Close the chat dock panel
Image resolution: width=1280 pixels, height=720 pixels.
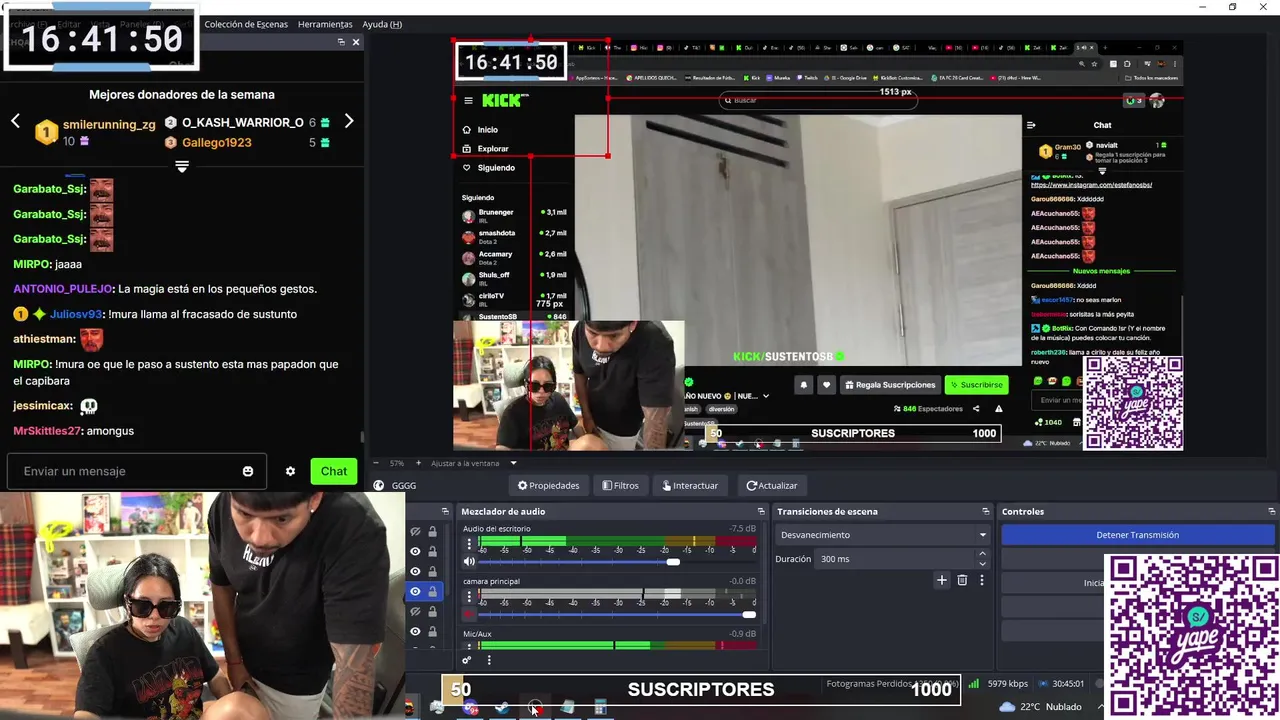pos(356,42)
